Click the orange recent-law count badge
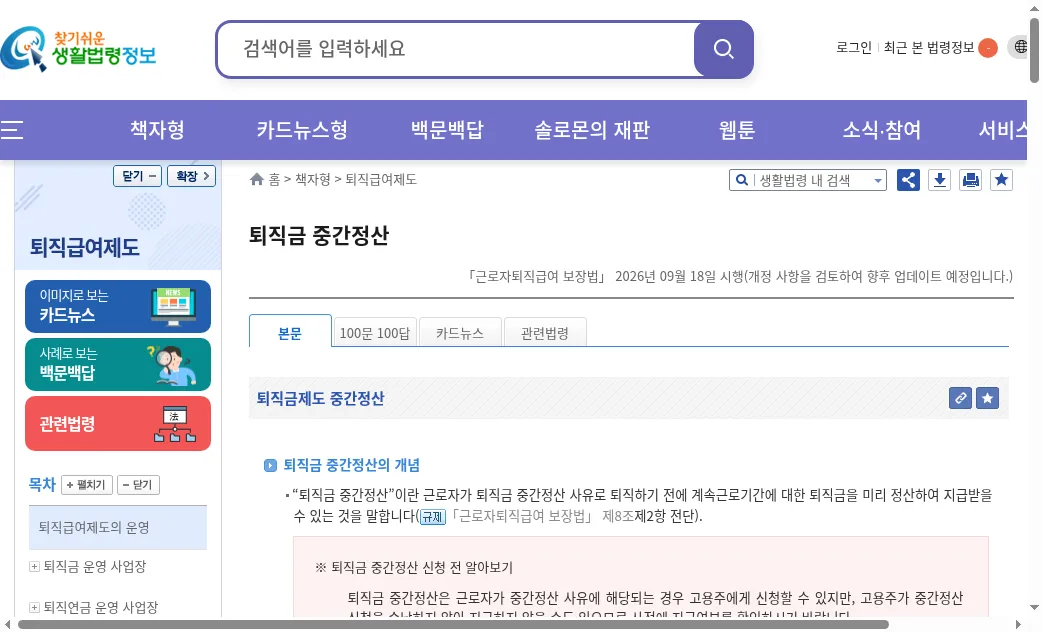Viewport: 1042px width, 632px height. click(x=988, y=48)
